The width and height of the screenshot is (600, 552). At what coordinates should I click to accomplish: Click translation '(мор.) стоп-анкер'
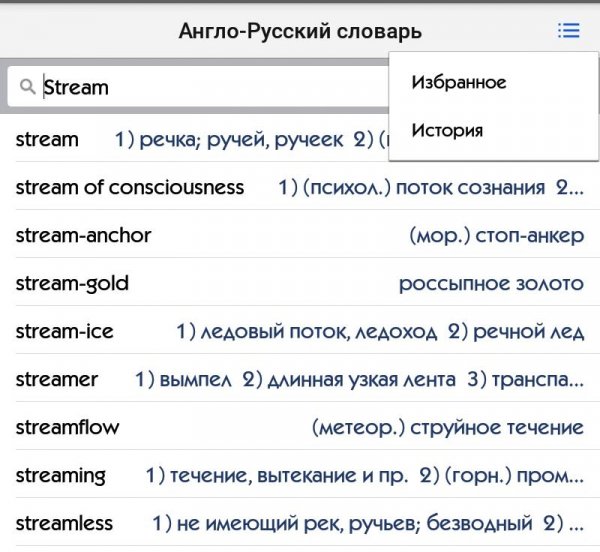pos(497,235)
